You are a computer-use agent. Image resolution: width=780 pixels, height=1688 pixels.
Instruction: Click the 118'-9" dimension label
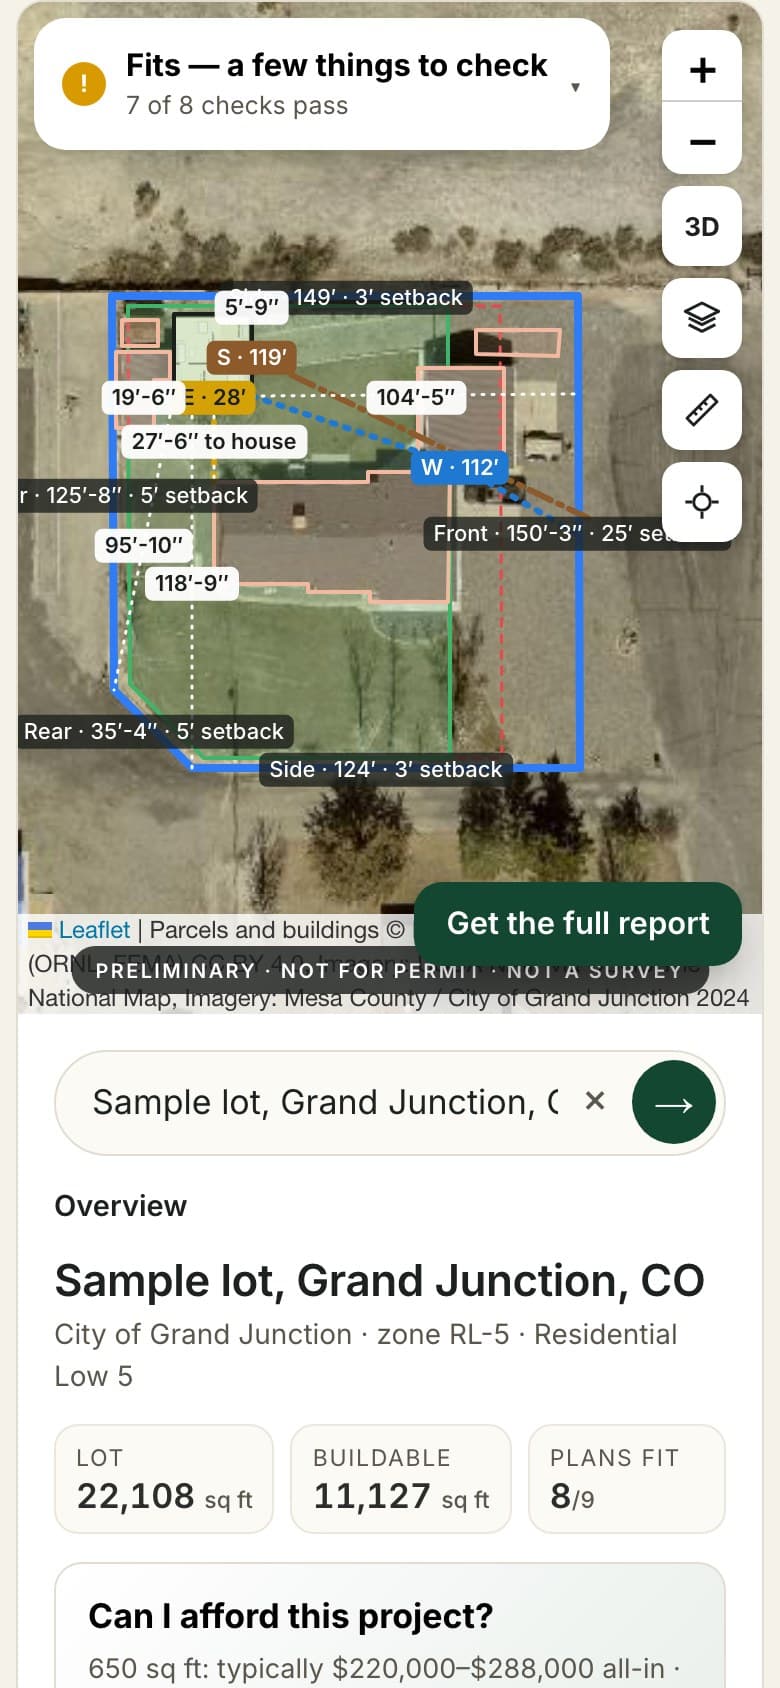[192, 583]
